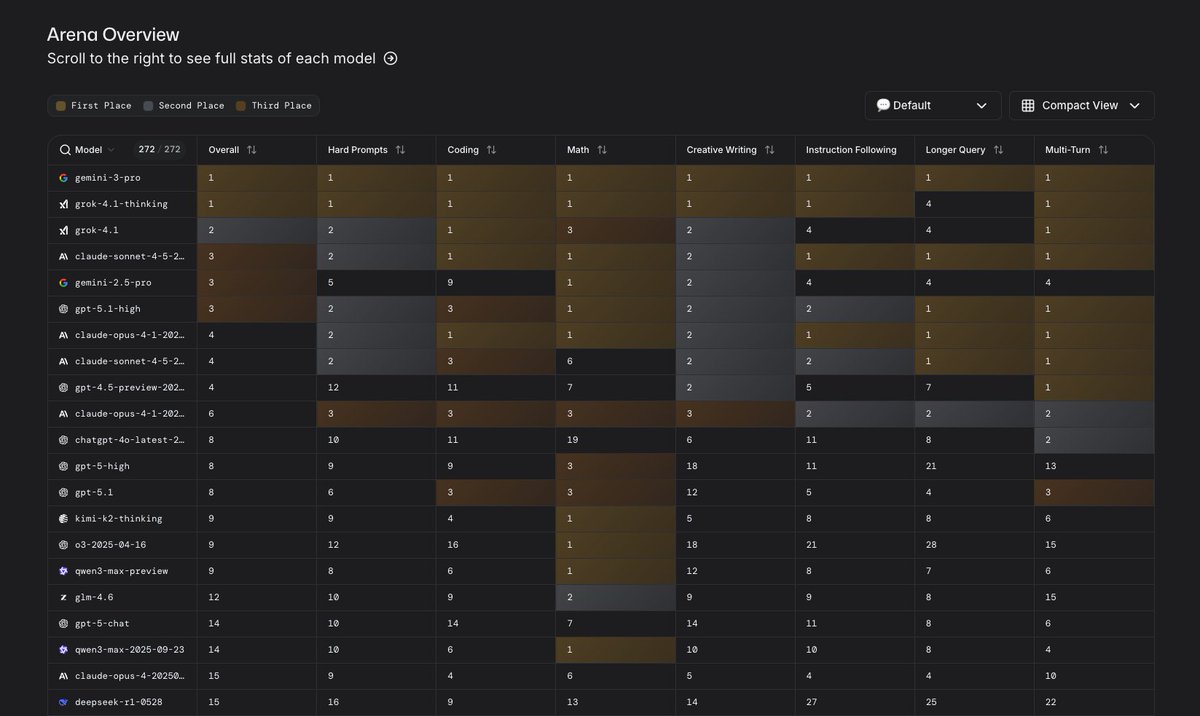Open the Default style dropdown
1200x716 pixels.
pos(930,106)
